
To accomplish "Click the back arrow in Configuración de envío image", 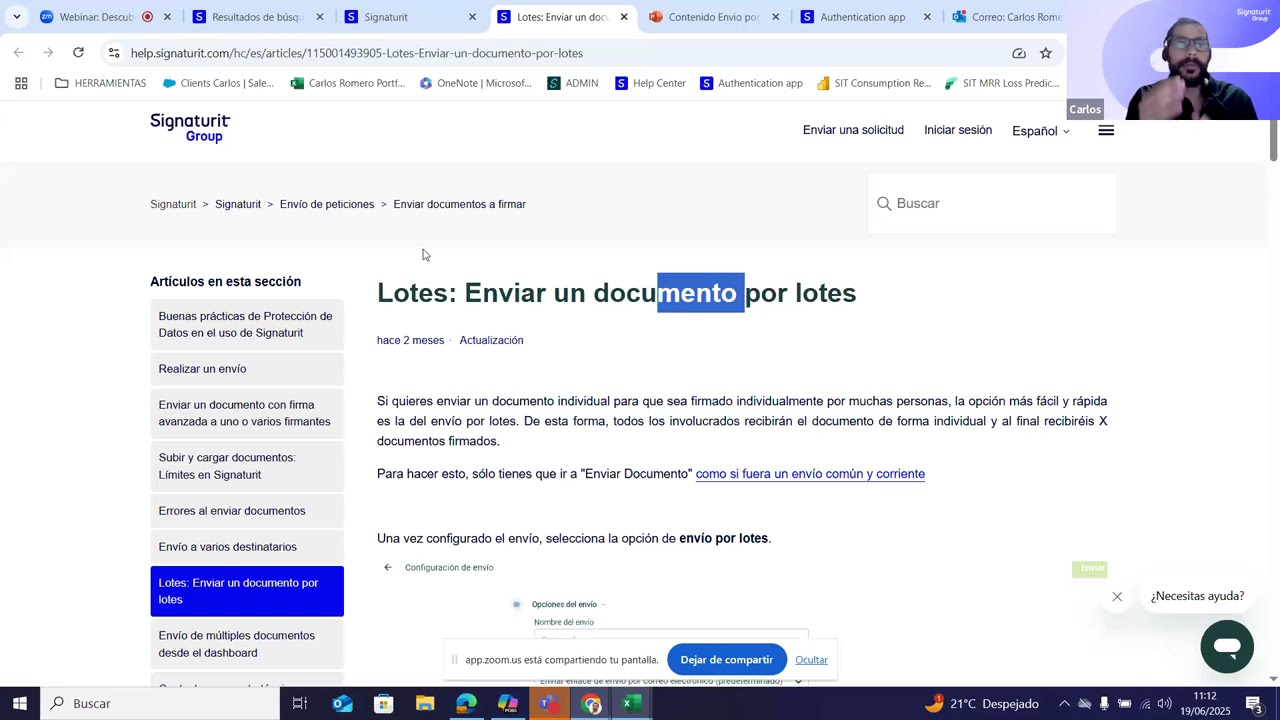I will [388, 567].
